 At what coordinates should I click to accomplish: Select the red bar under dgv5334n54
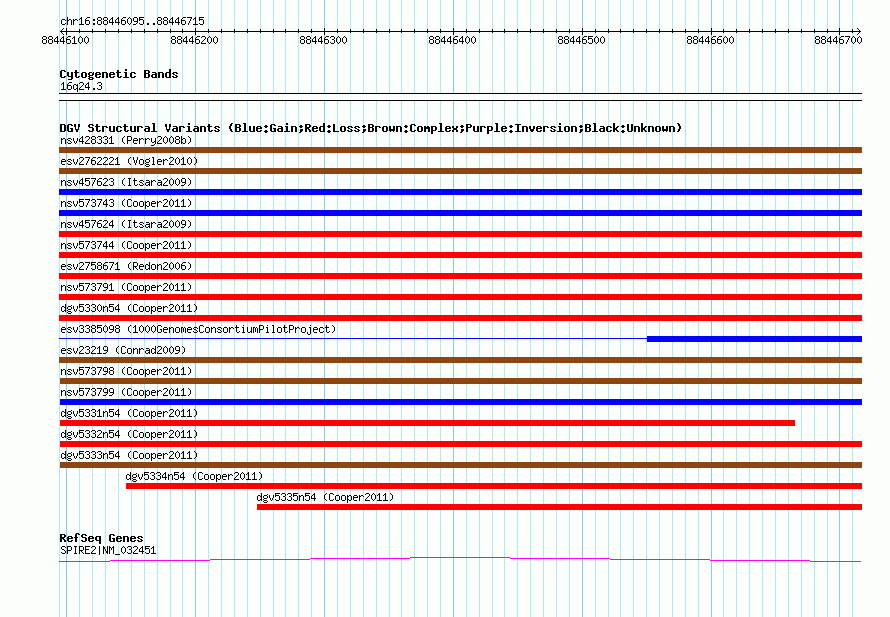494,486
